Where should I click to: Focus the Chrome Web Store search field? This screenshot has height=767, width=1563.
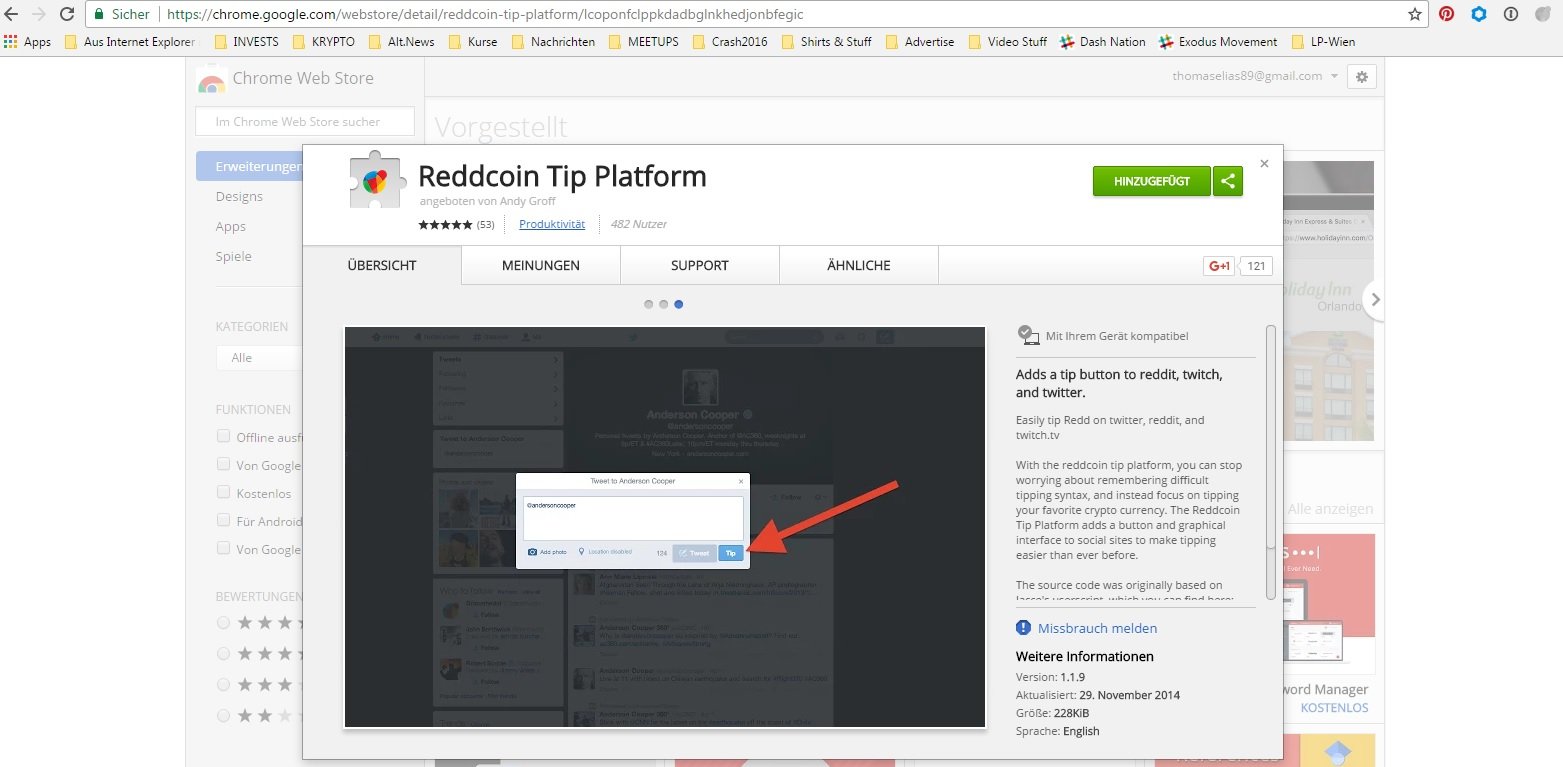tap(305, 122)
